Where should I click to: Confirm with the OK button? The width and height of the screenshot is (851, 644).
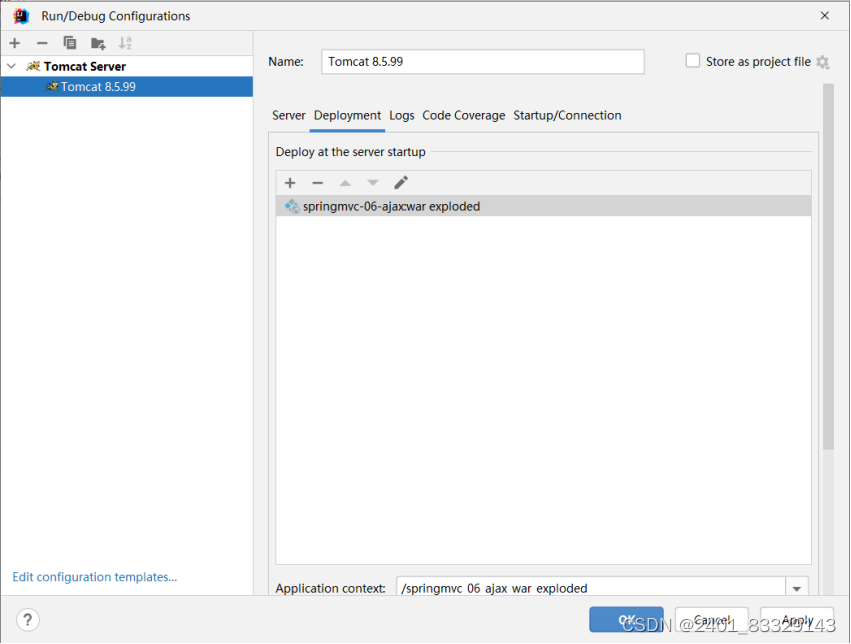(626, 619)
